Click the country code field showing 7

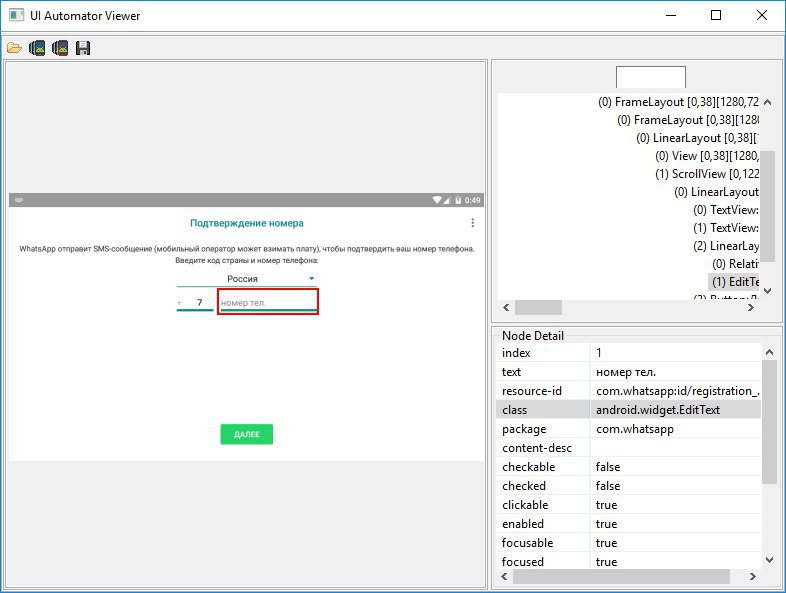tap(195, 302)
